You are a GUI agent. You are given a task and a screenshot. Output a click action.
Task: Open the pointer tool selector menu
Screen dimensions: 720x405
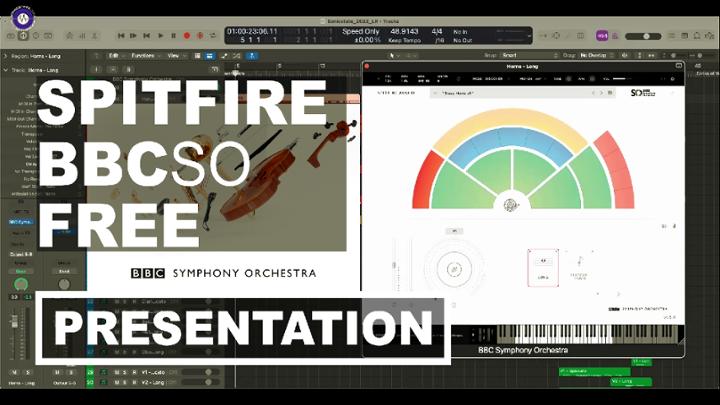(x=393, y=56)
